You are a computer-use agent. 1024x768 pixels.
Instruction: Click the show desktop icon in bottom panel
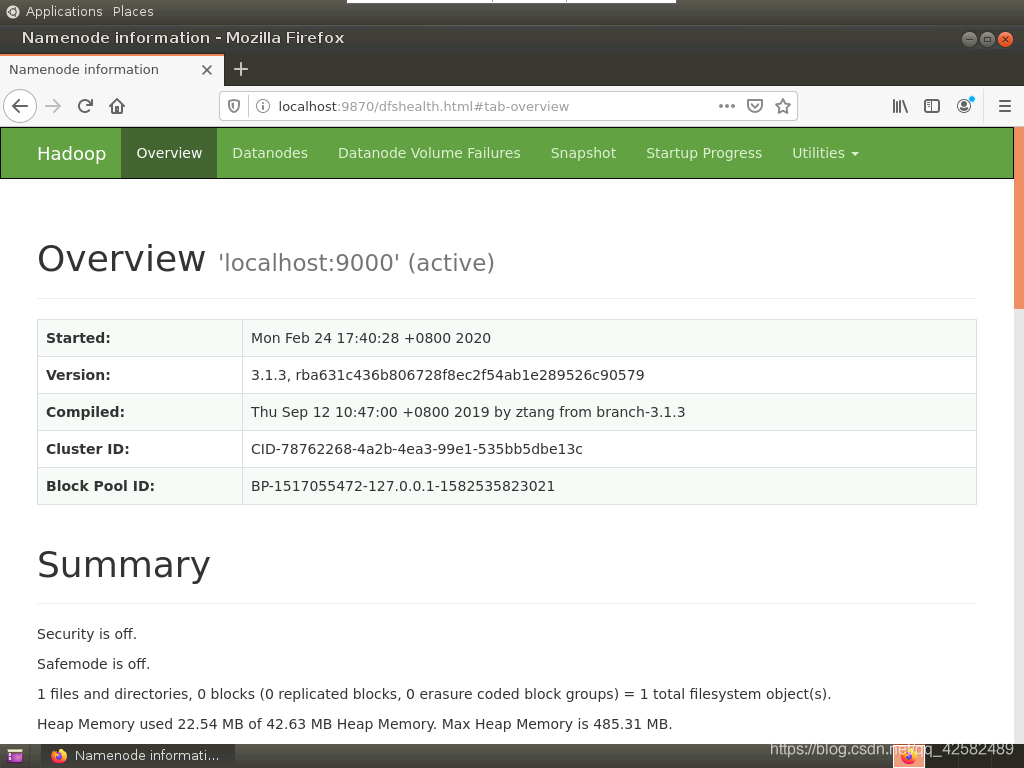[14, 756]
